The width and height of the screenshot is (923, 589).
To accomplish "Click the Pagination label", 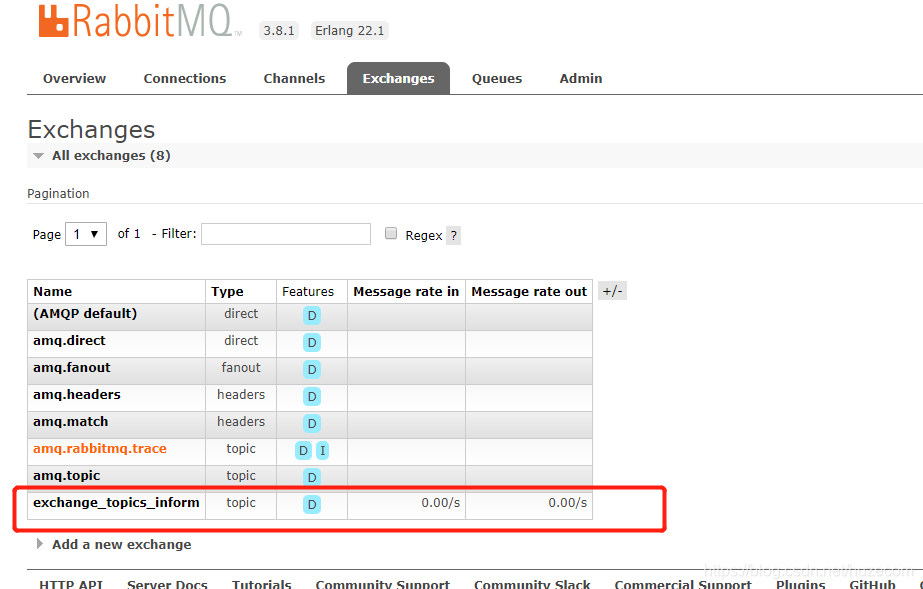I will 58,194.
